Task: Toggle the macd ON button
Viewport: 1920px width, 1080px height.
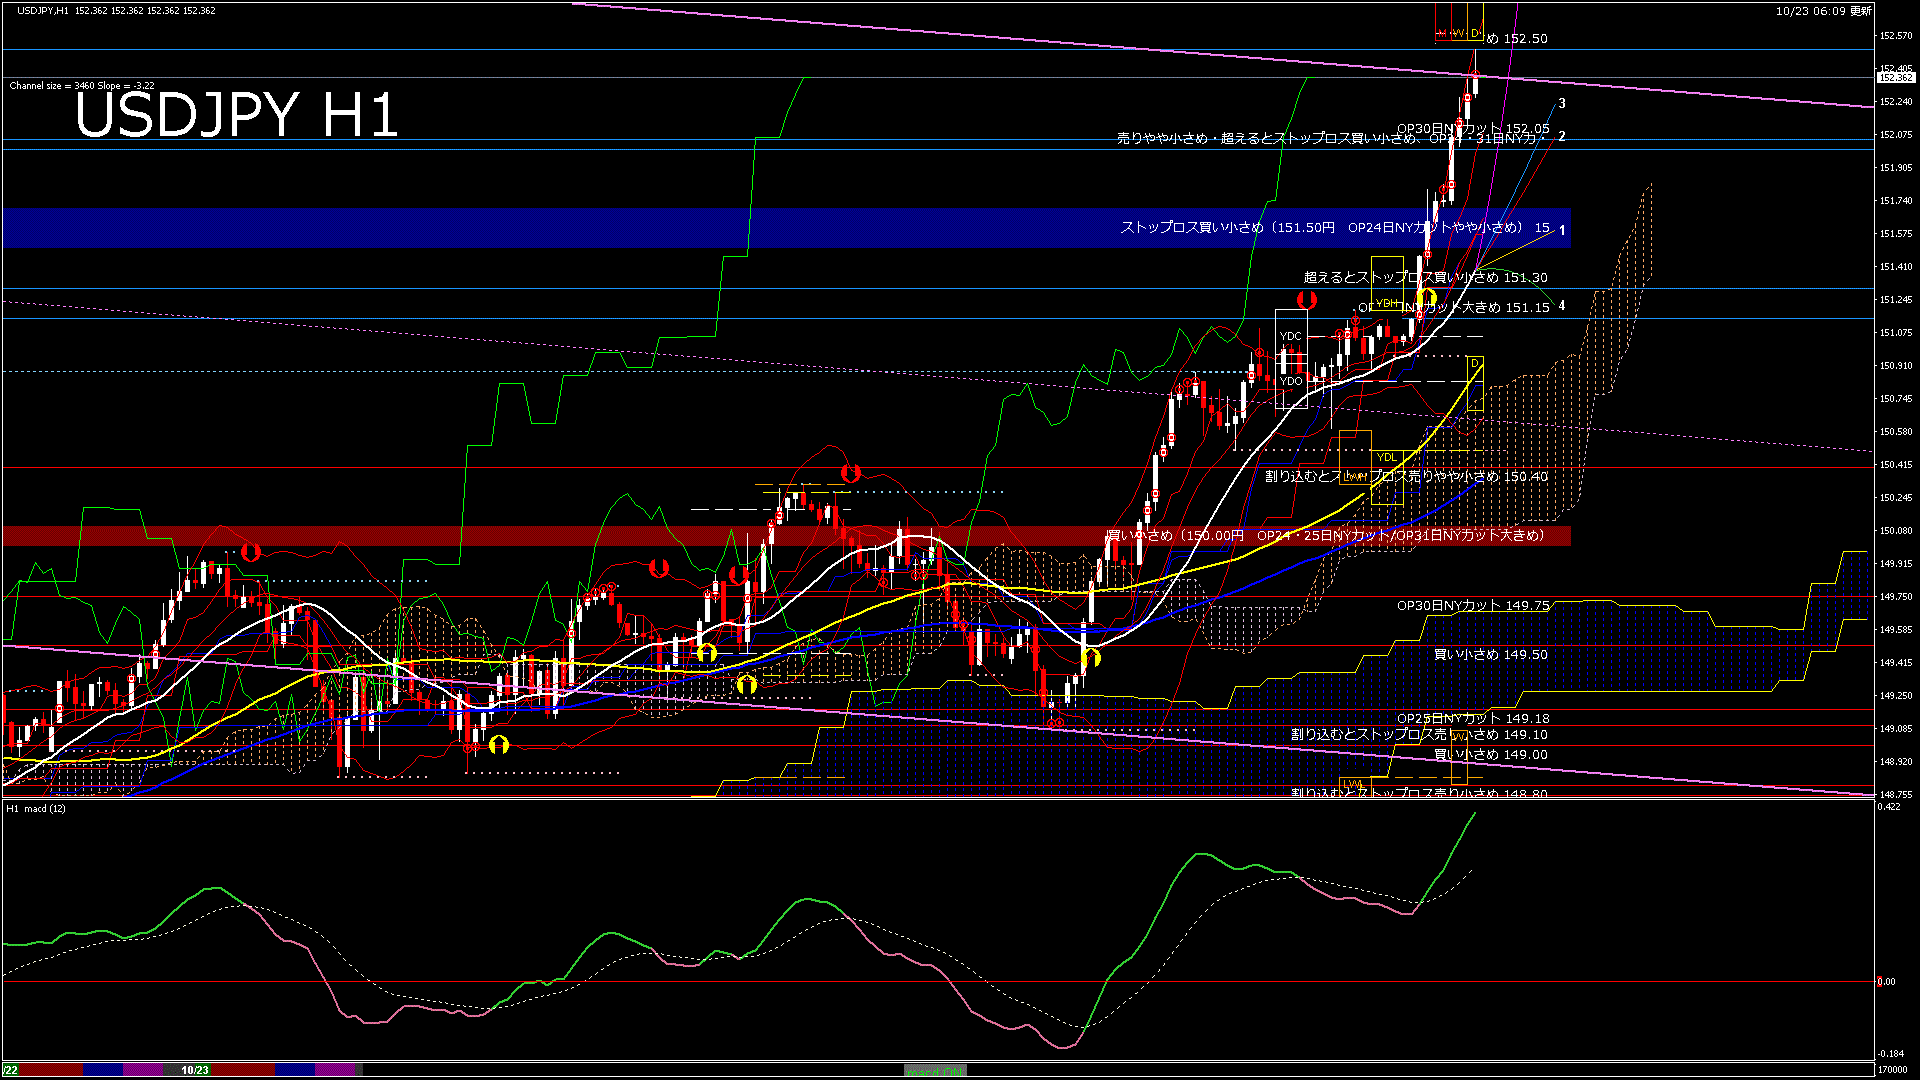Action: pos(935,1070)
